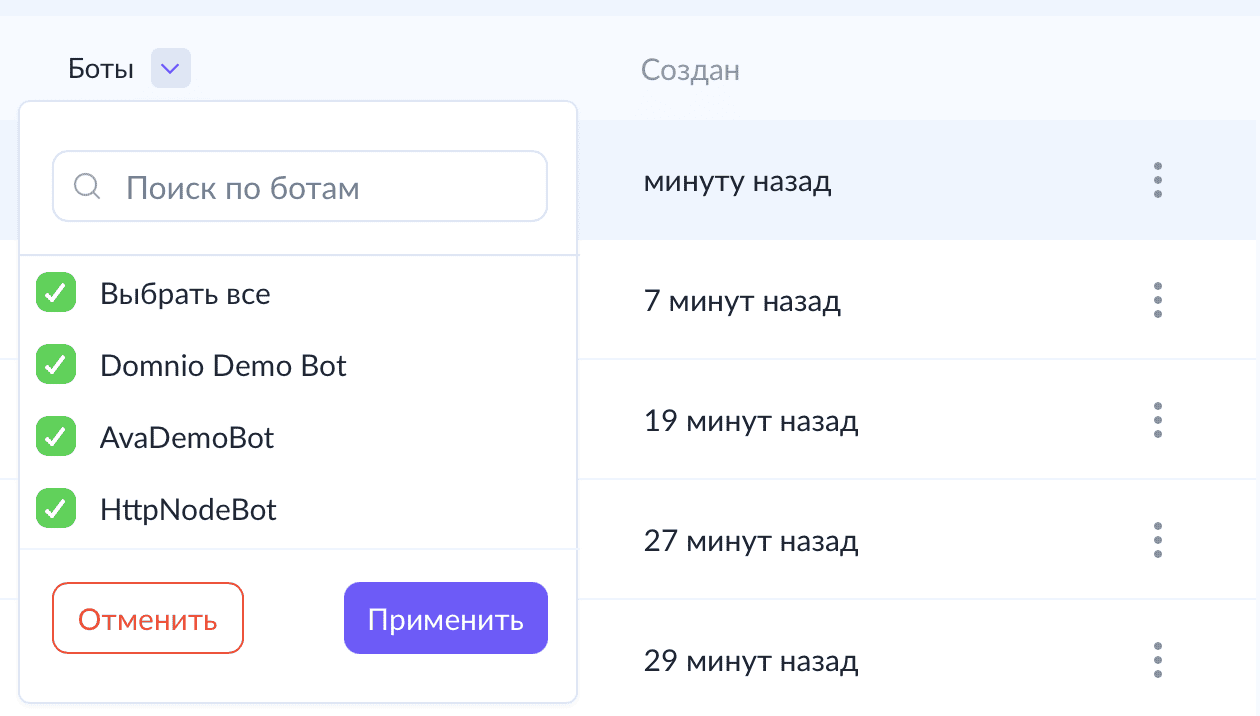Image resolution: width=1260 pixels, height=716 pixels.
Task: Open the options menu for '19 минут назад' row
Action: pos(1157,420)
